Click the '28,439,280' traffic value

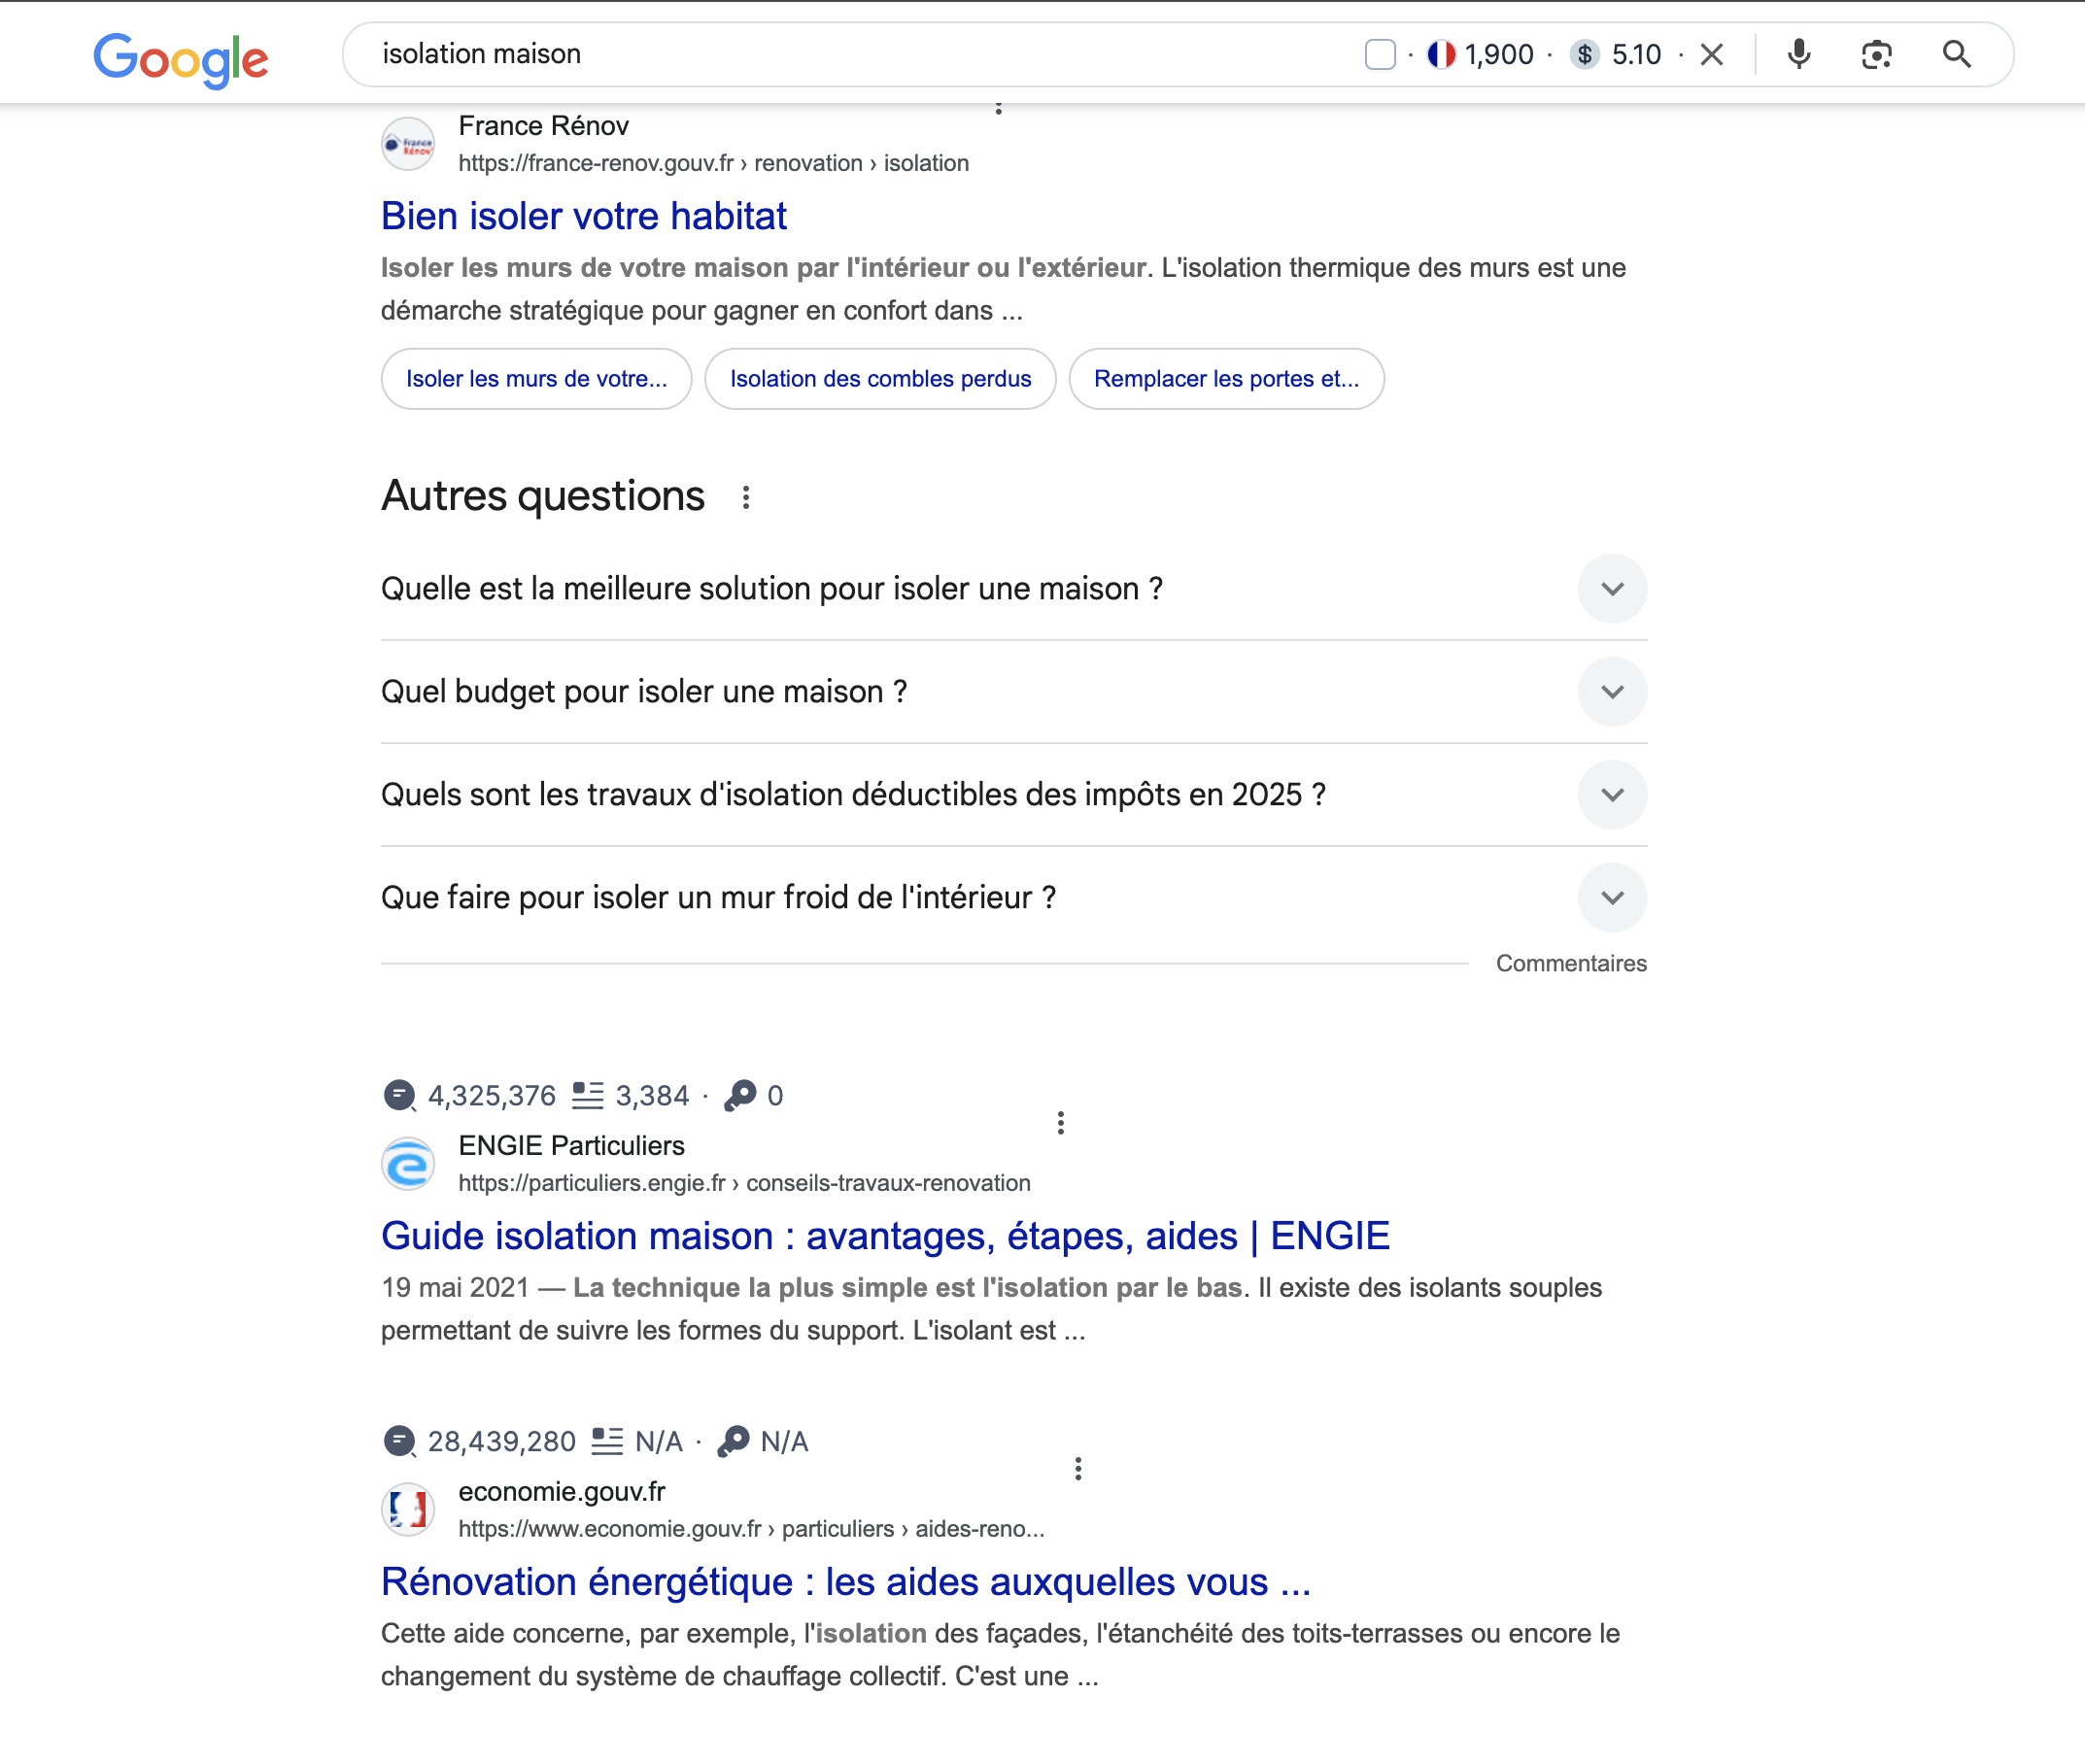pos(501,1442)
